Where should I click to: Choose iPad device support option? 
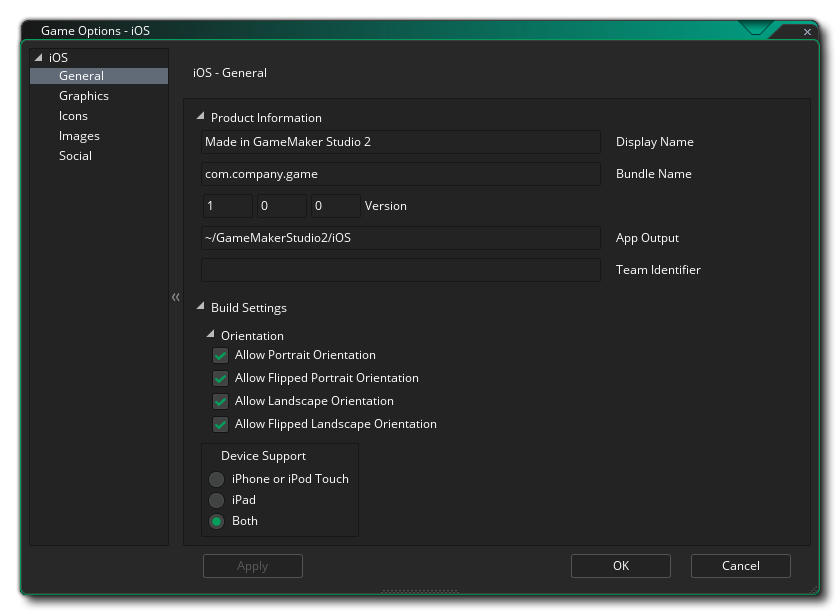point(216,500)
